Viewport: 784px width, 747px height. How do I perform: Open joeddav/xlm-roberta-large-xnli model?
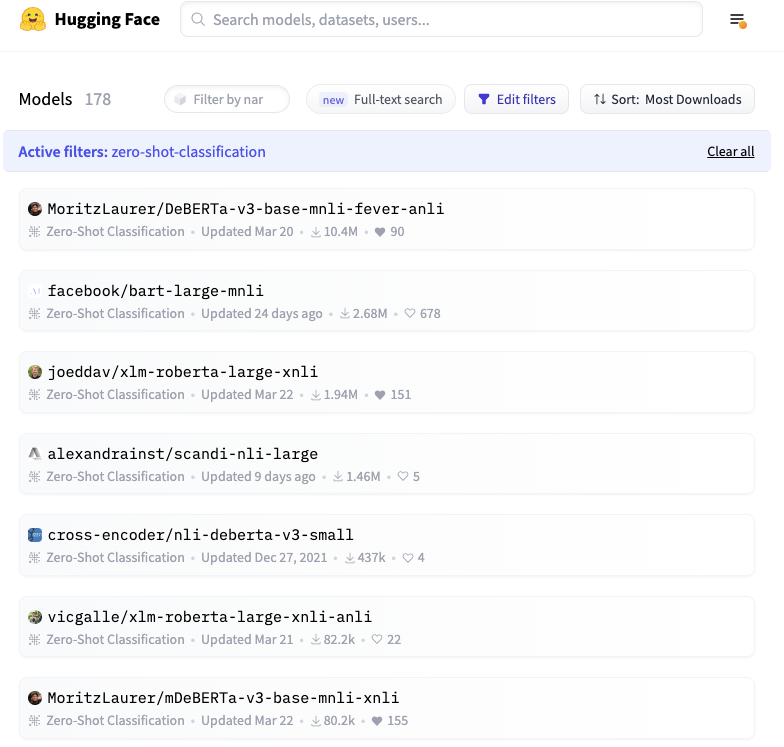coord(182,372)
